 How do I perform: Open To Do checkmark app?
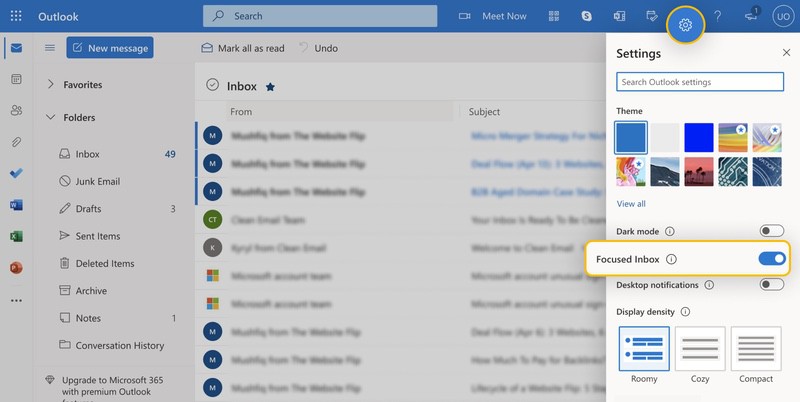point(16,173)
